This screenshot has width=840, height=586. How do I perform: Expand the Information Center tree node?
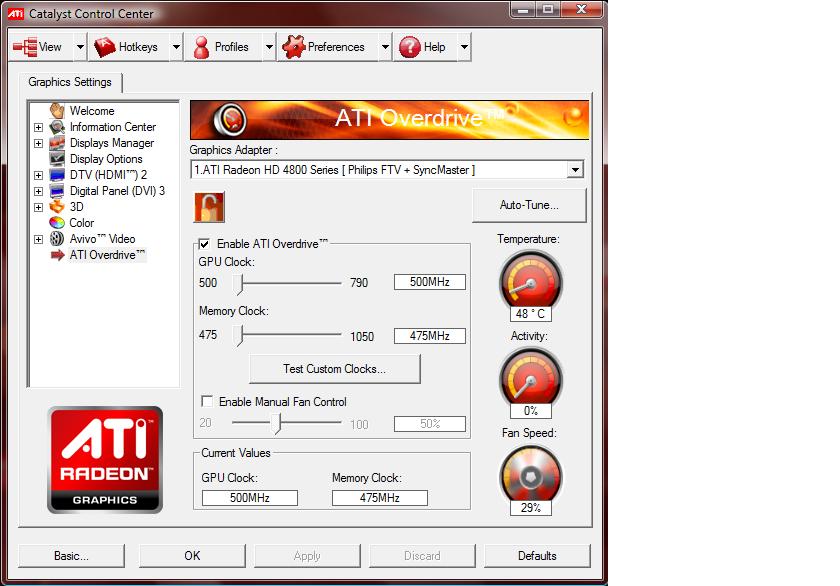(38, 127)
